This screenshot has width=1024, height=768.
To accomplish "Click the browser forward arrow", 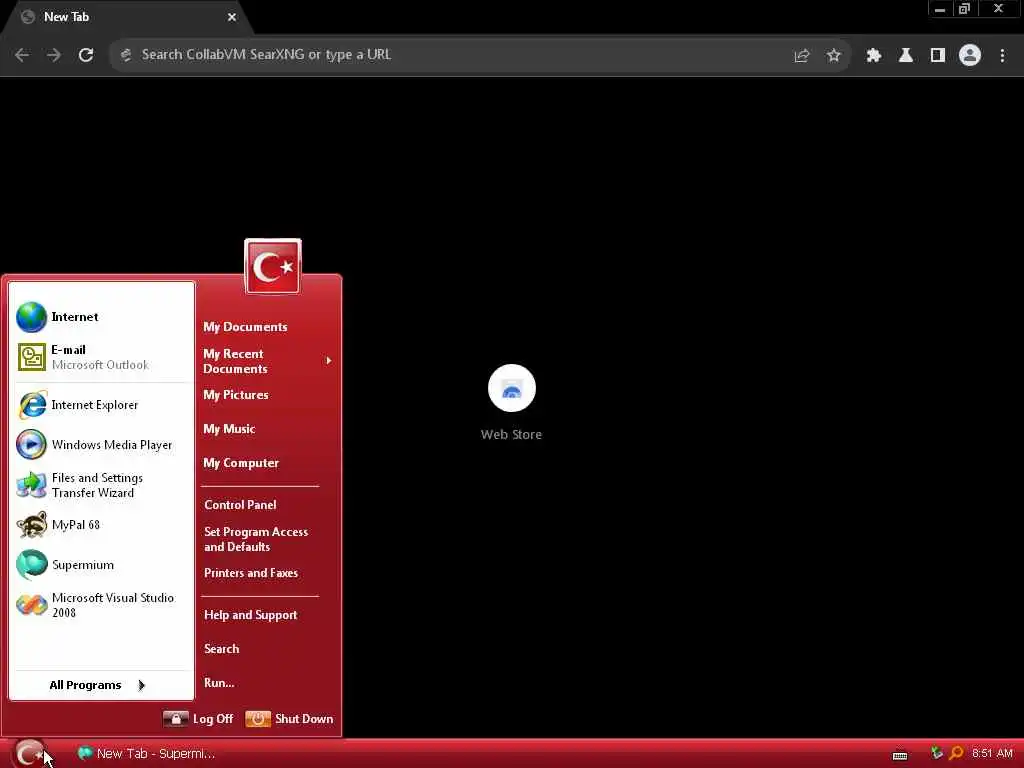I will [x=54, y=55].
